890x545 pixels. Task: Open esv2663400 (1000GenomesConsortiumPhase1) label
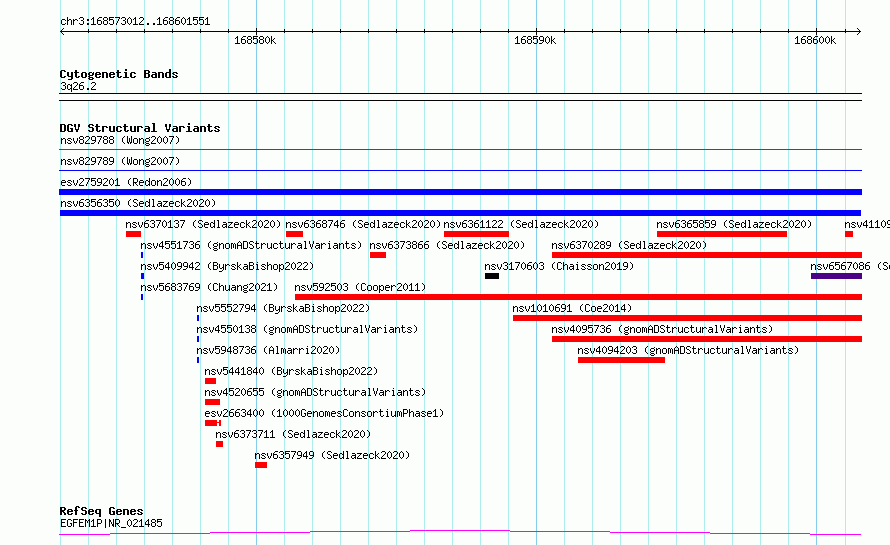pos(324,413)
